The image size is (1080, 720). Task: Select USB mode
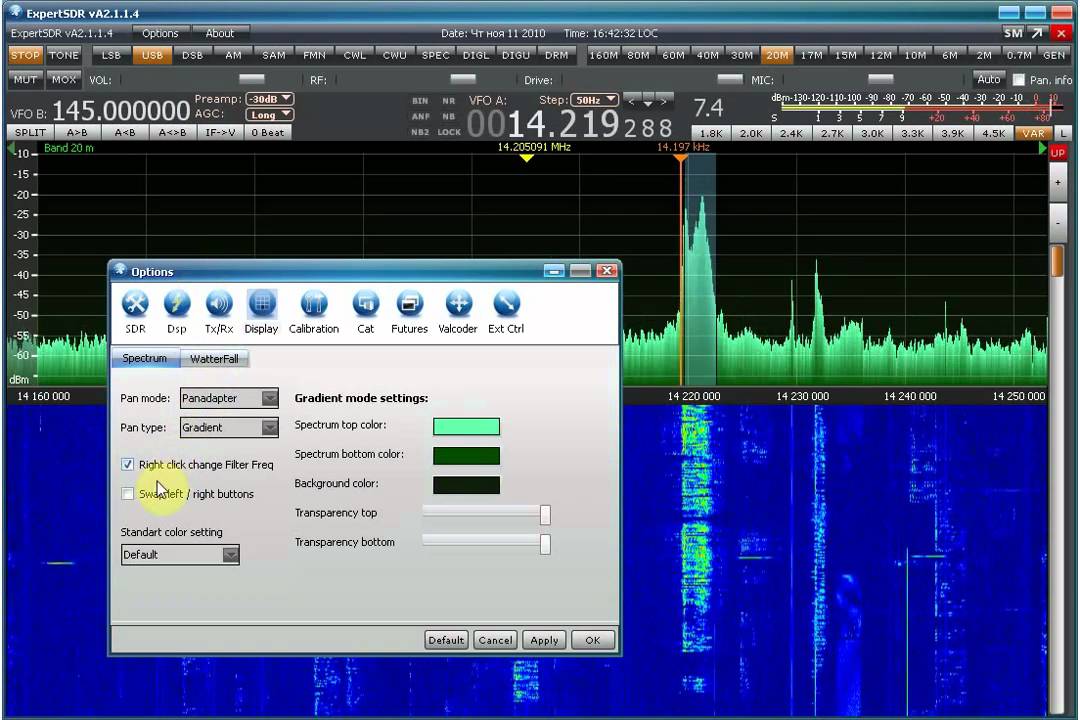coord(152,55)
